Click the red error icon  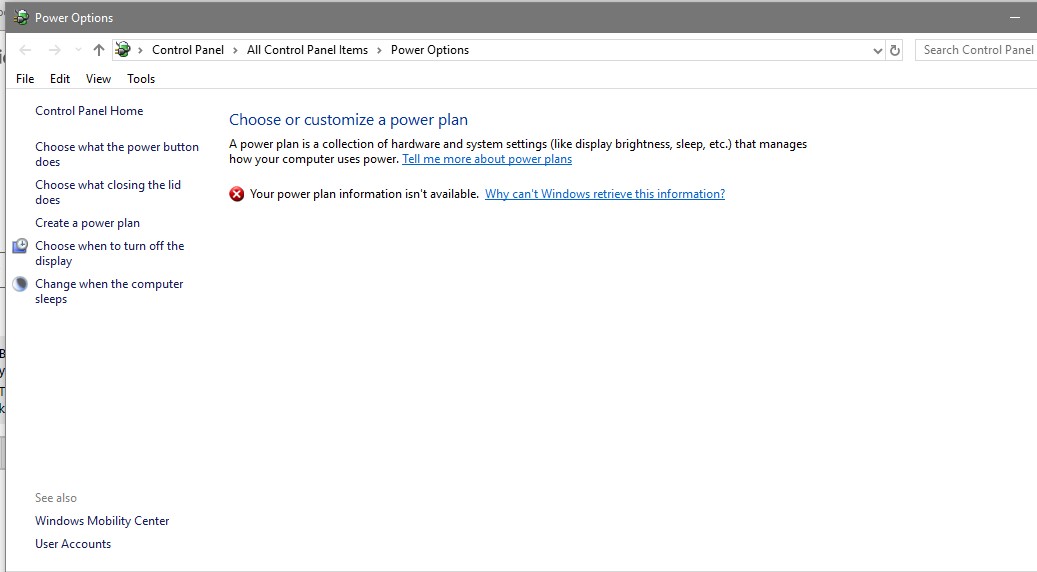click(x=237, y=194)
